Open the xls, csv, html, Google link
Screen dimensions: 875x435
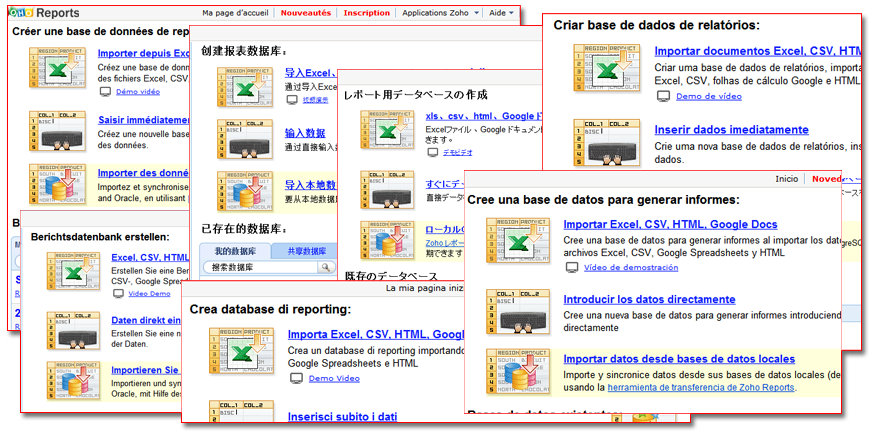coord(483,117)
